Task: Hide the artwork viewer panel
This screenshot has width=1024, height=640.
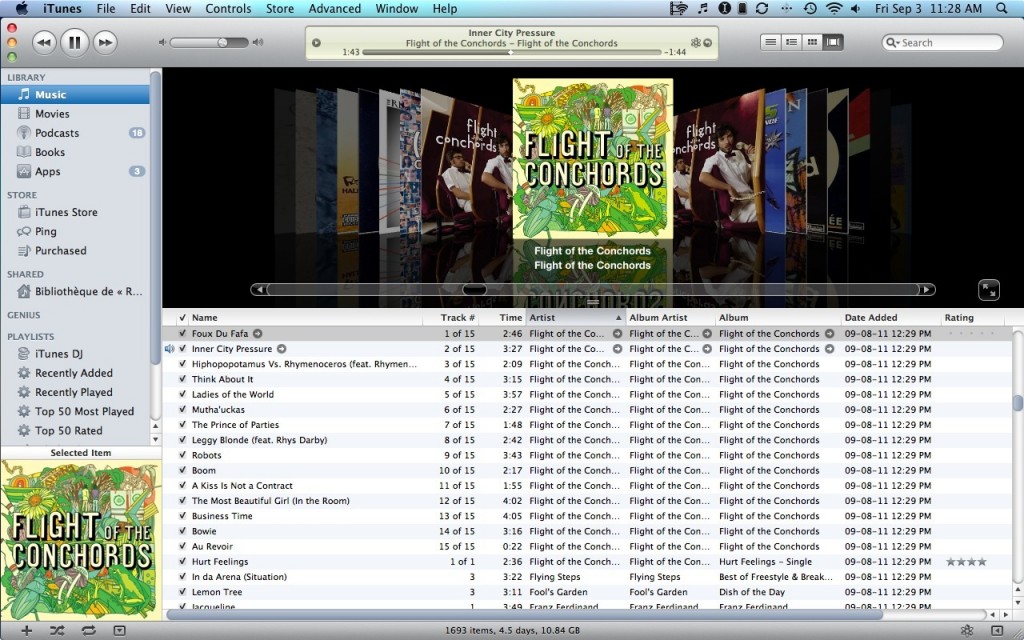Action: (119, 630)
